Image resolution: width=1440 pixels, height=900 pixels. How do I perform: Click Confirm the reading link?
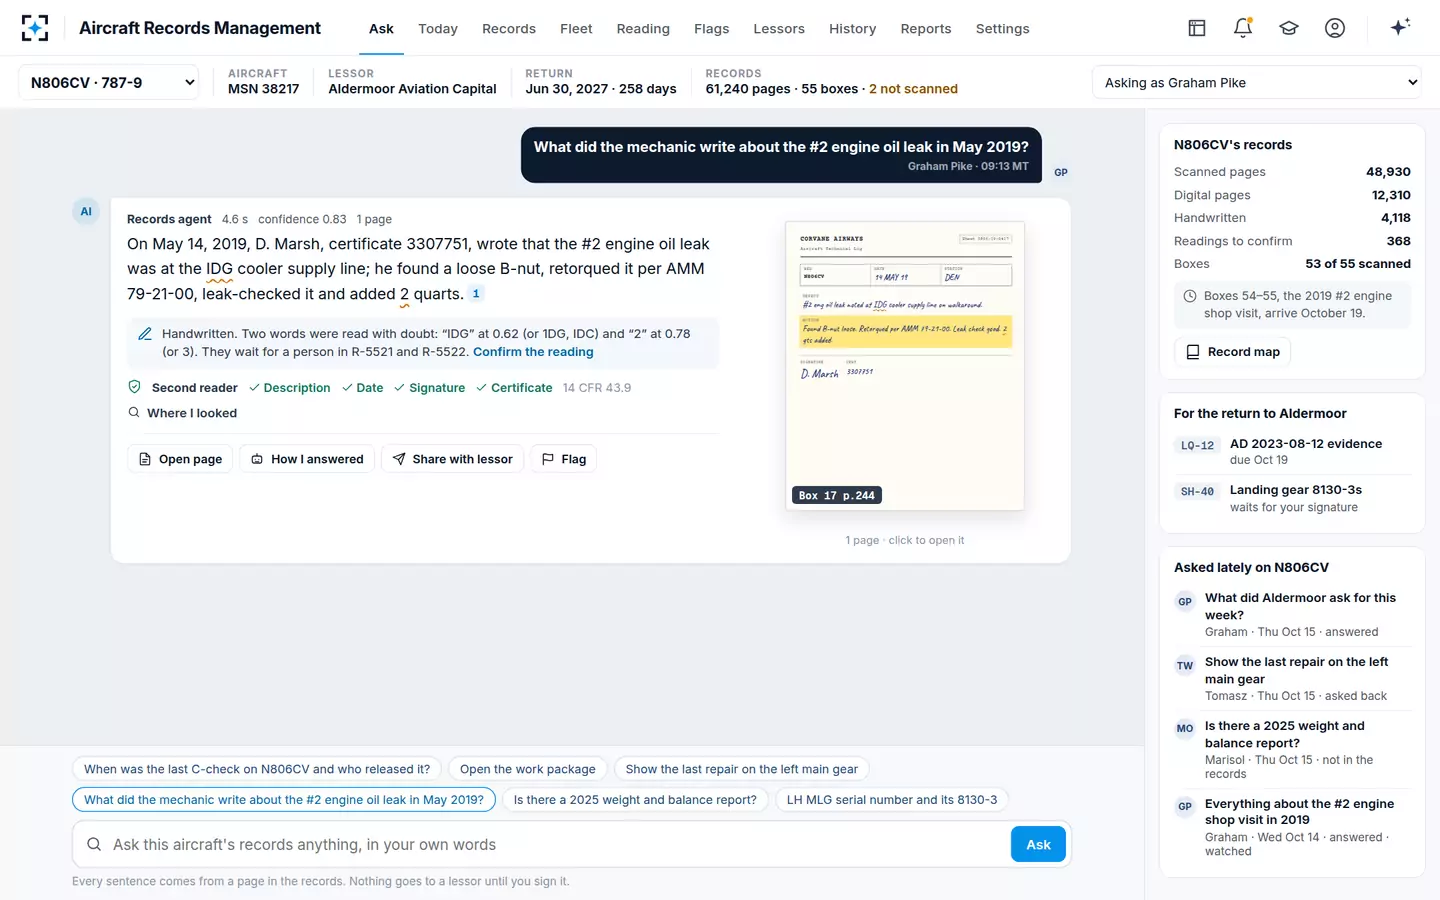[x=533, y=352]
